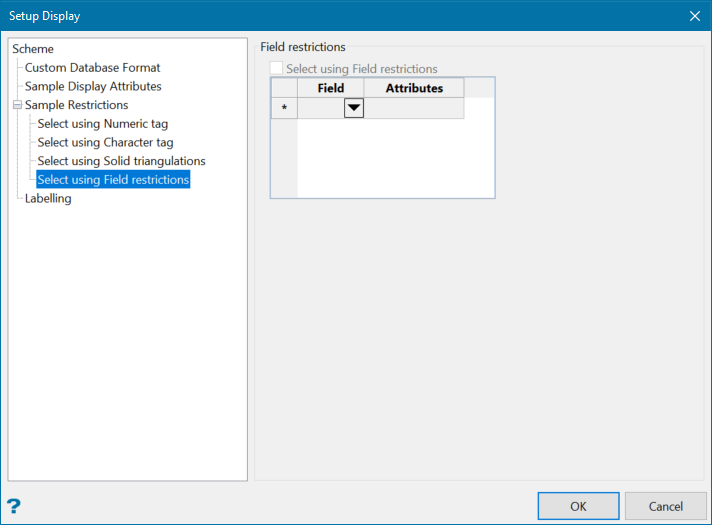Go to Select using Character tag
Viewport: 712px width, 525px height.
tap(105, 142)
